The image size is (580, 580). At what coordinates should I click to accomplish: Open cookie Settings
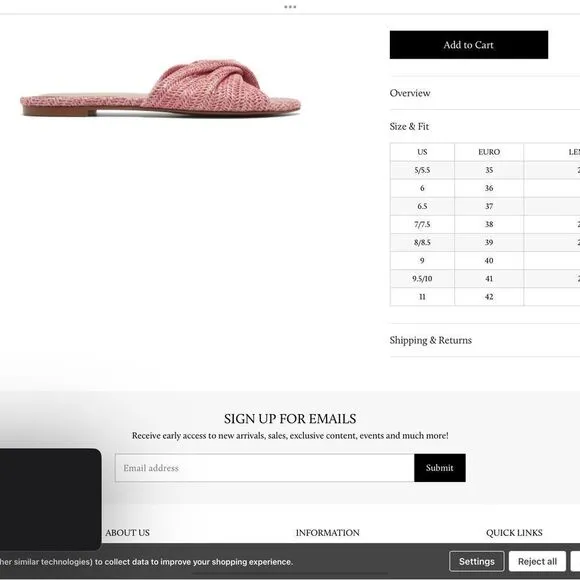(x=477, y=562)
